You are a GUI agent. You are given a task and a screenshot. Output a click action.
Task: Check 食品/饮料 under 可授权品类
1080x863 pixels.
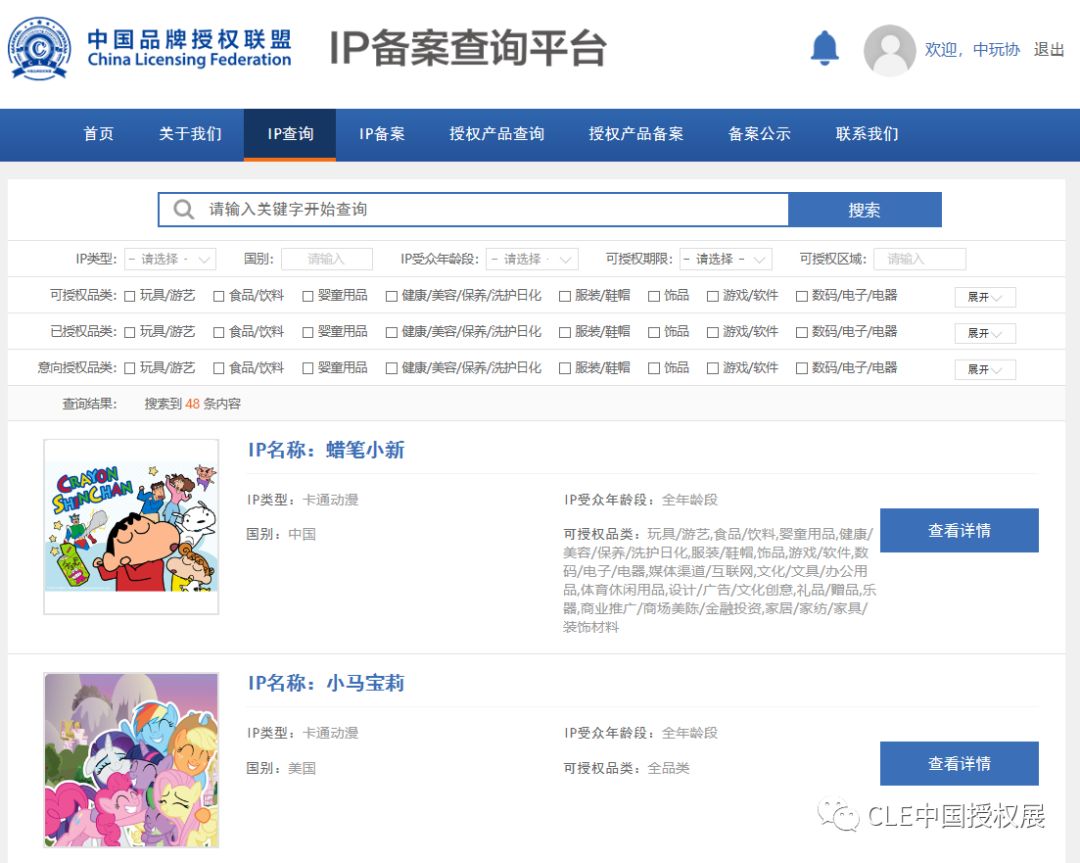coord(218,296)
